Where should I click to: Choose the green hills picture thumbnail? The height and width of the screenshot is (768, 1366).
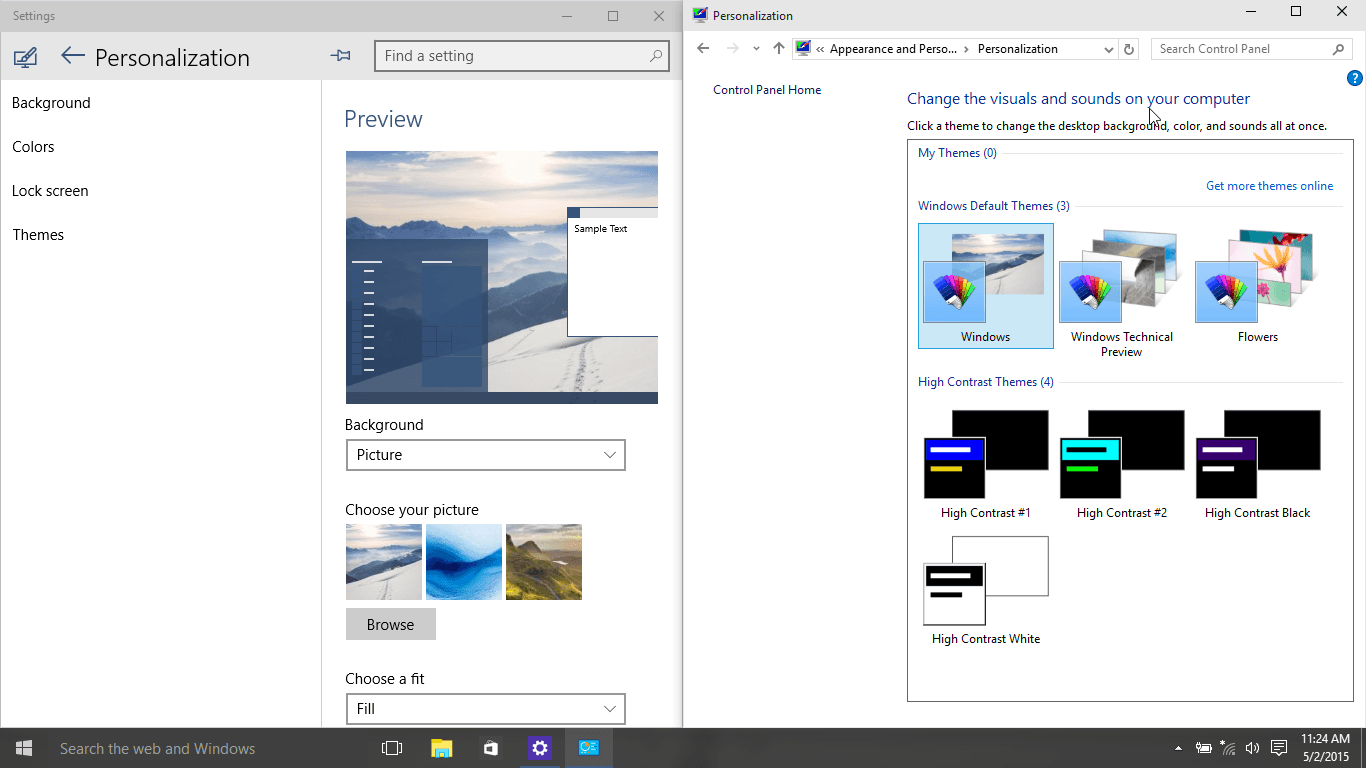[x=544, y=562]
